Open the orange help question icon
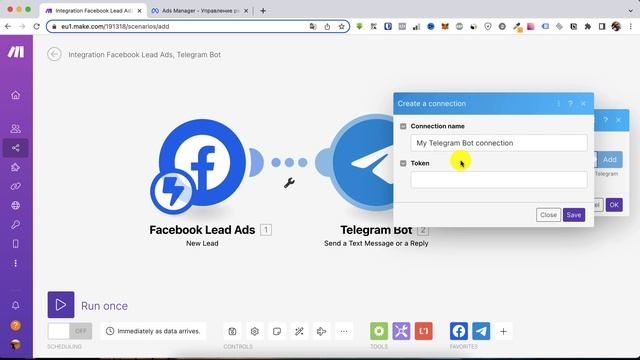Screen dimensions: 640x360 pos(16,325)
